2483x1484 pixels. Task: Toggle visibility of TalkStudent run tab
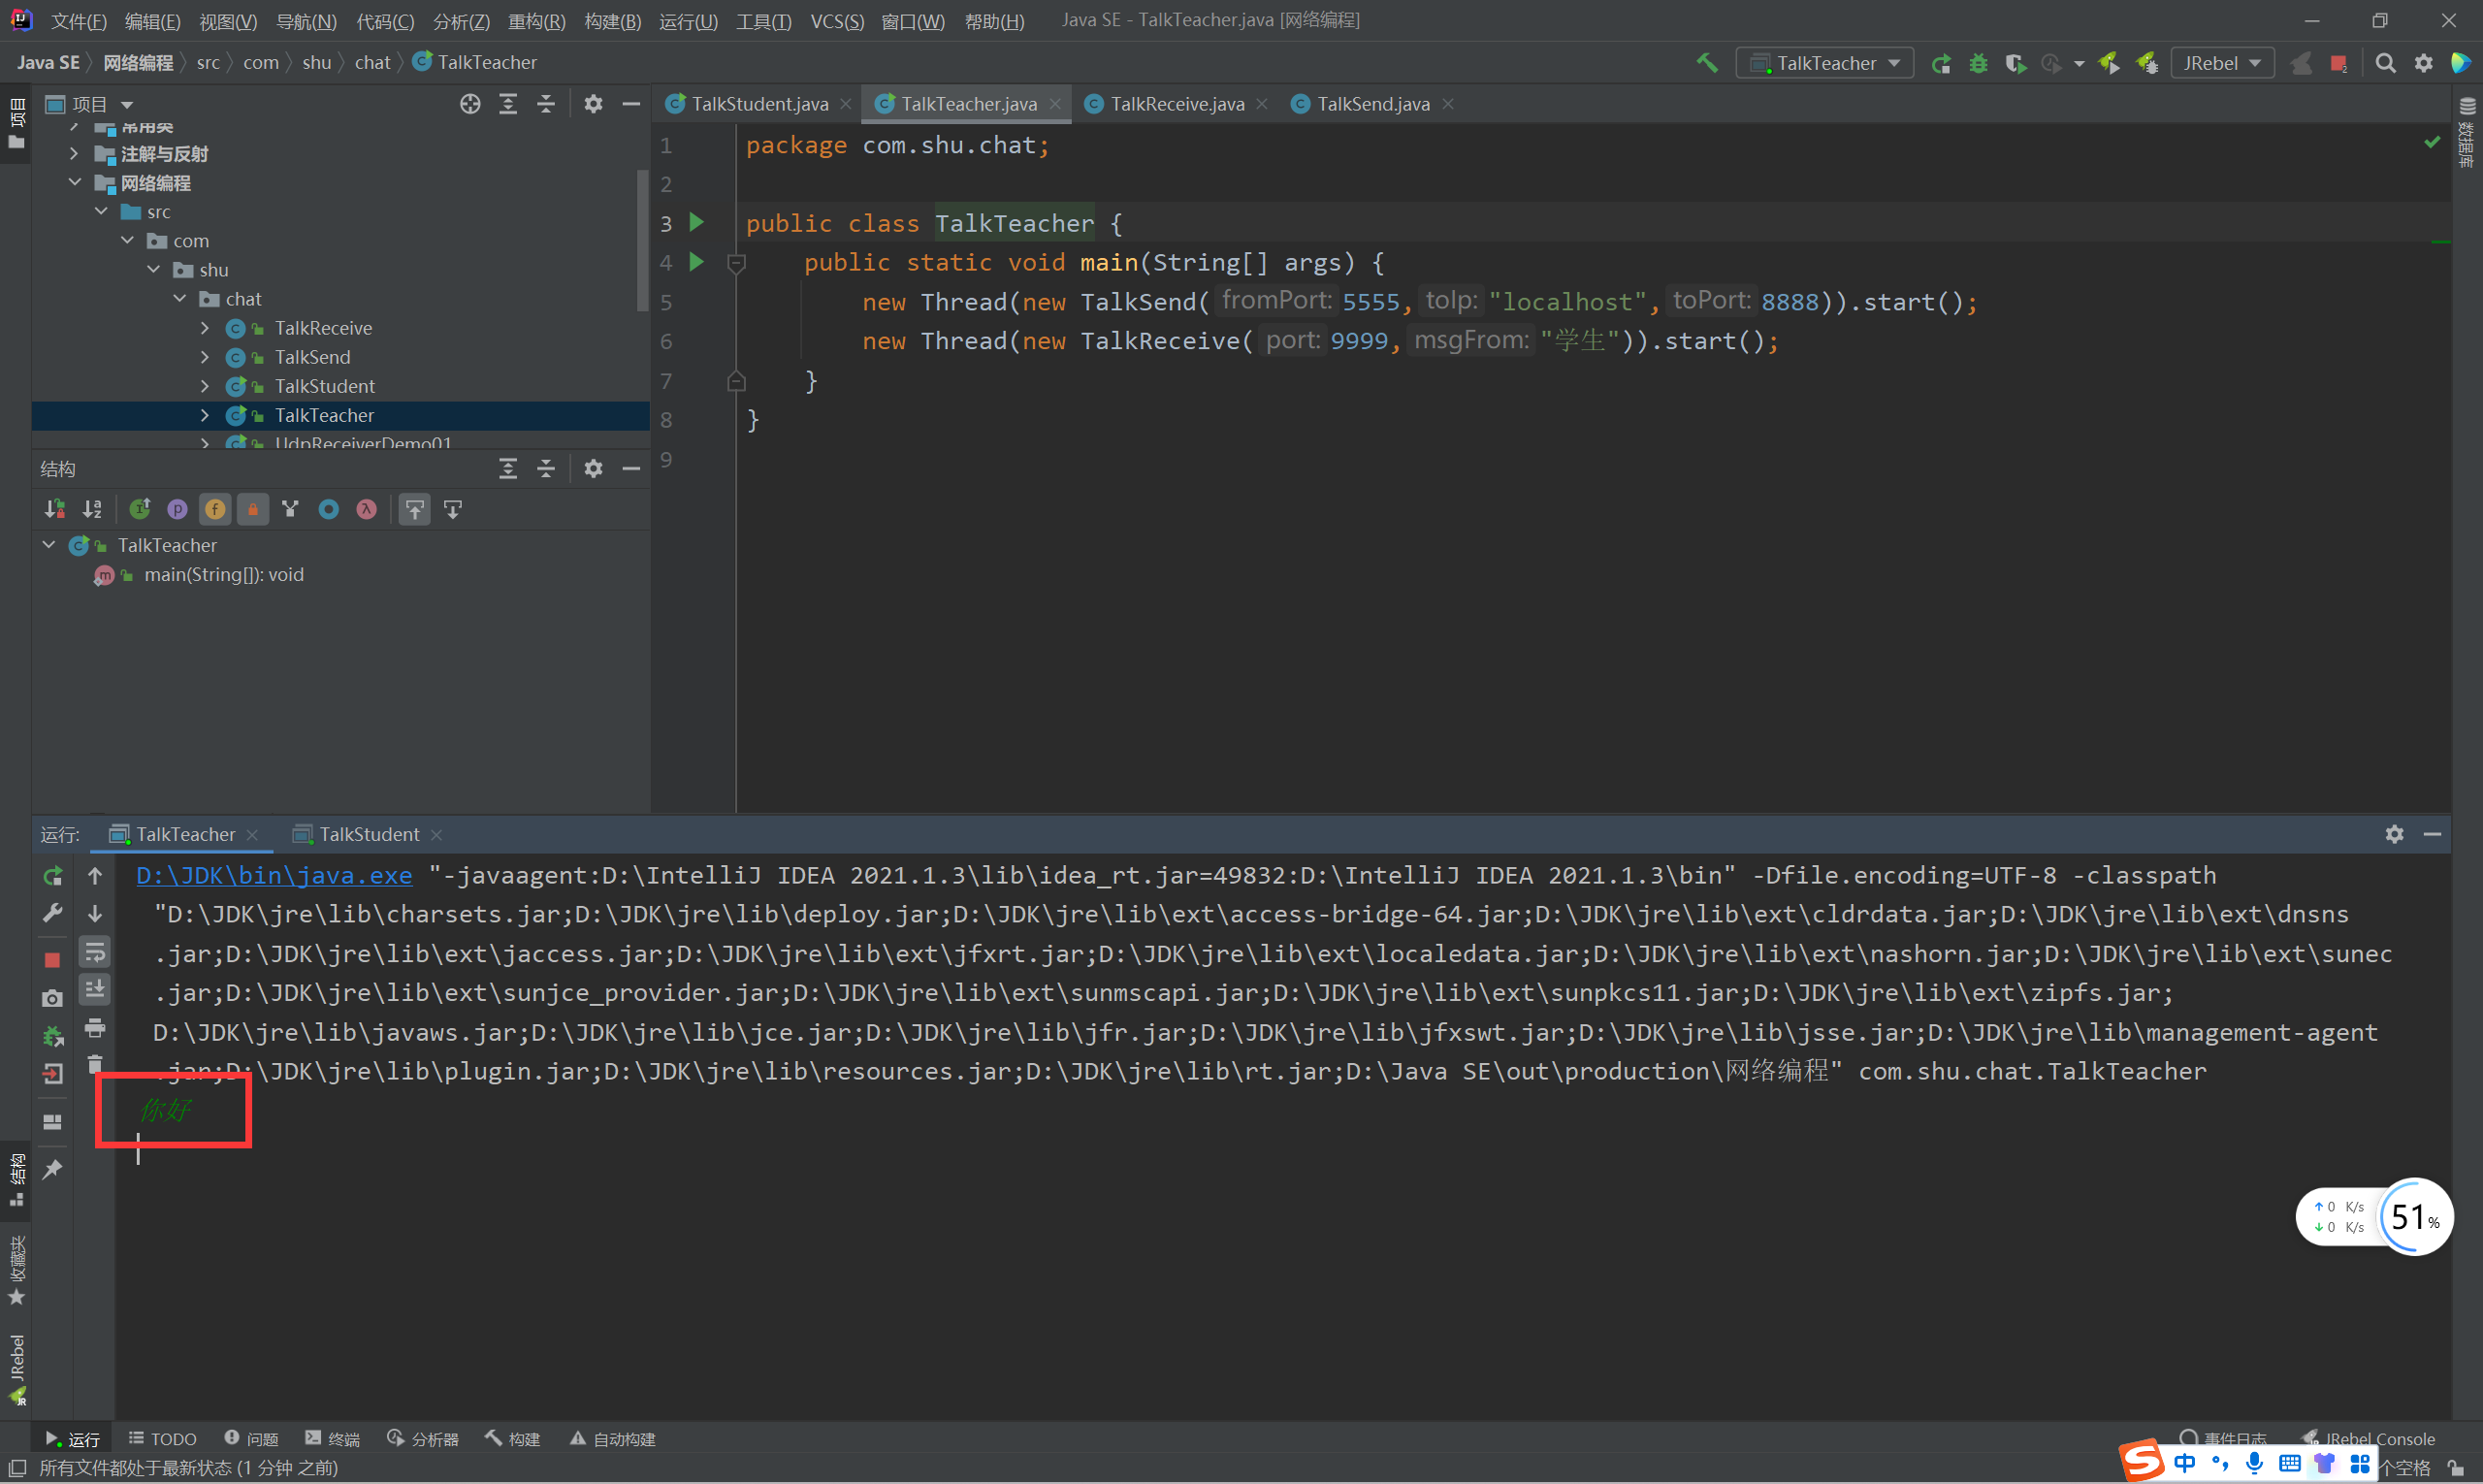point(368,832)
